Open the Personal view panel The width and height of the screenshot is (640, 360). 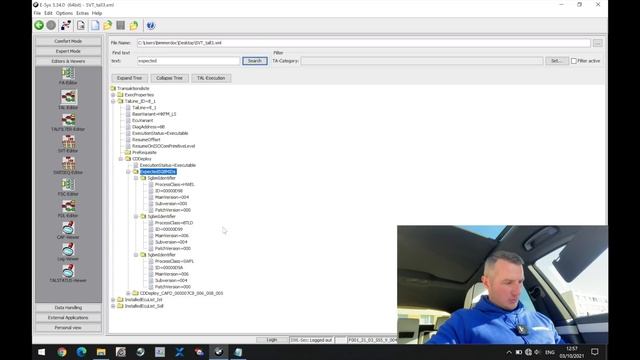(68, 327)
